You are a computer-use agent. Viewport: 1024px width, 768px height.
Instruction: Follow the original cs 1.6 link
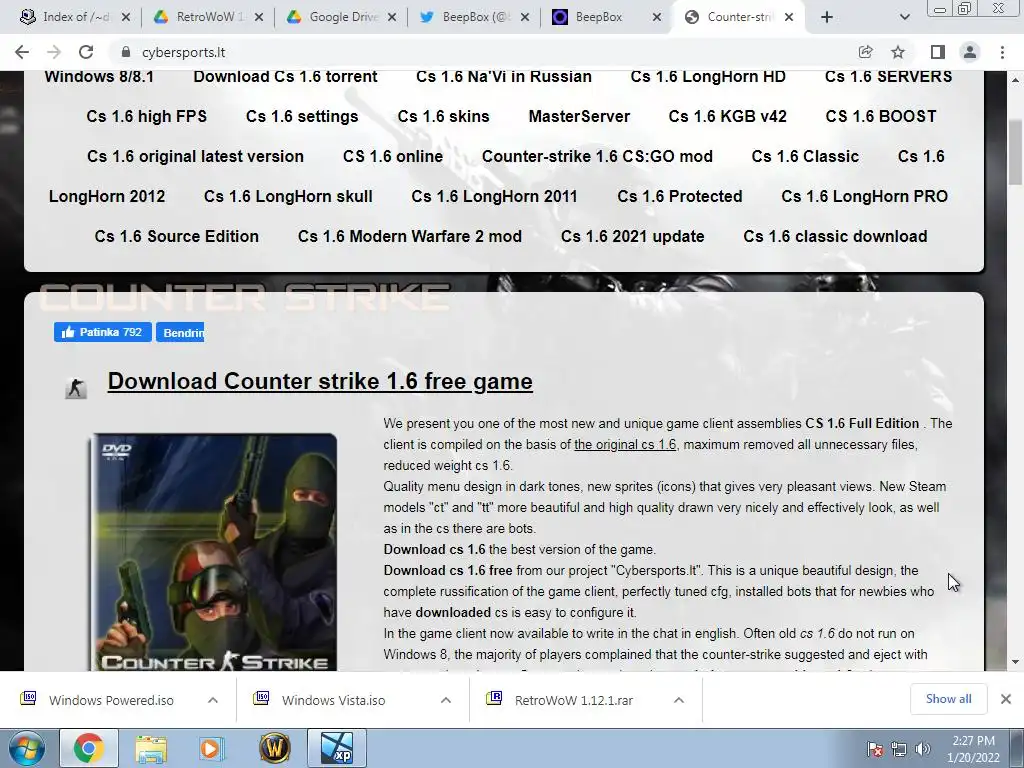[x=625, y=444]
